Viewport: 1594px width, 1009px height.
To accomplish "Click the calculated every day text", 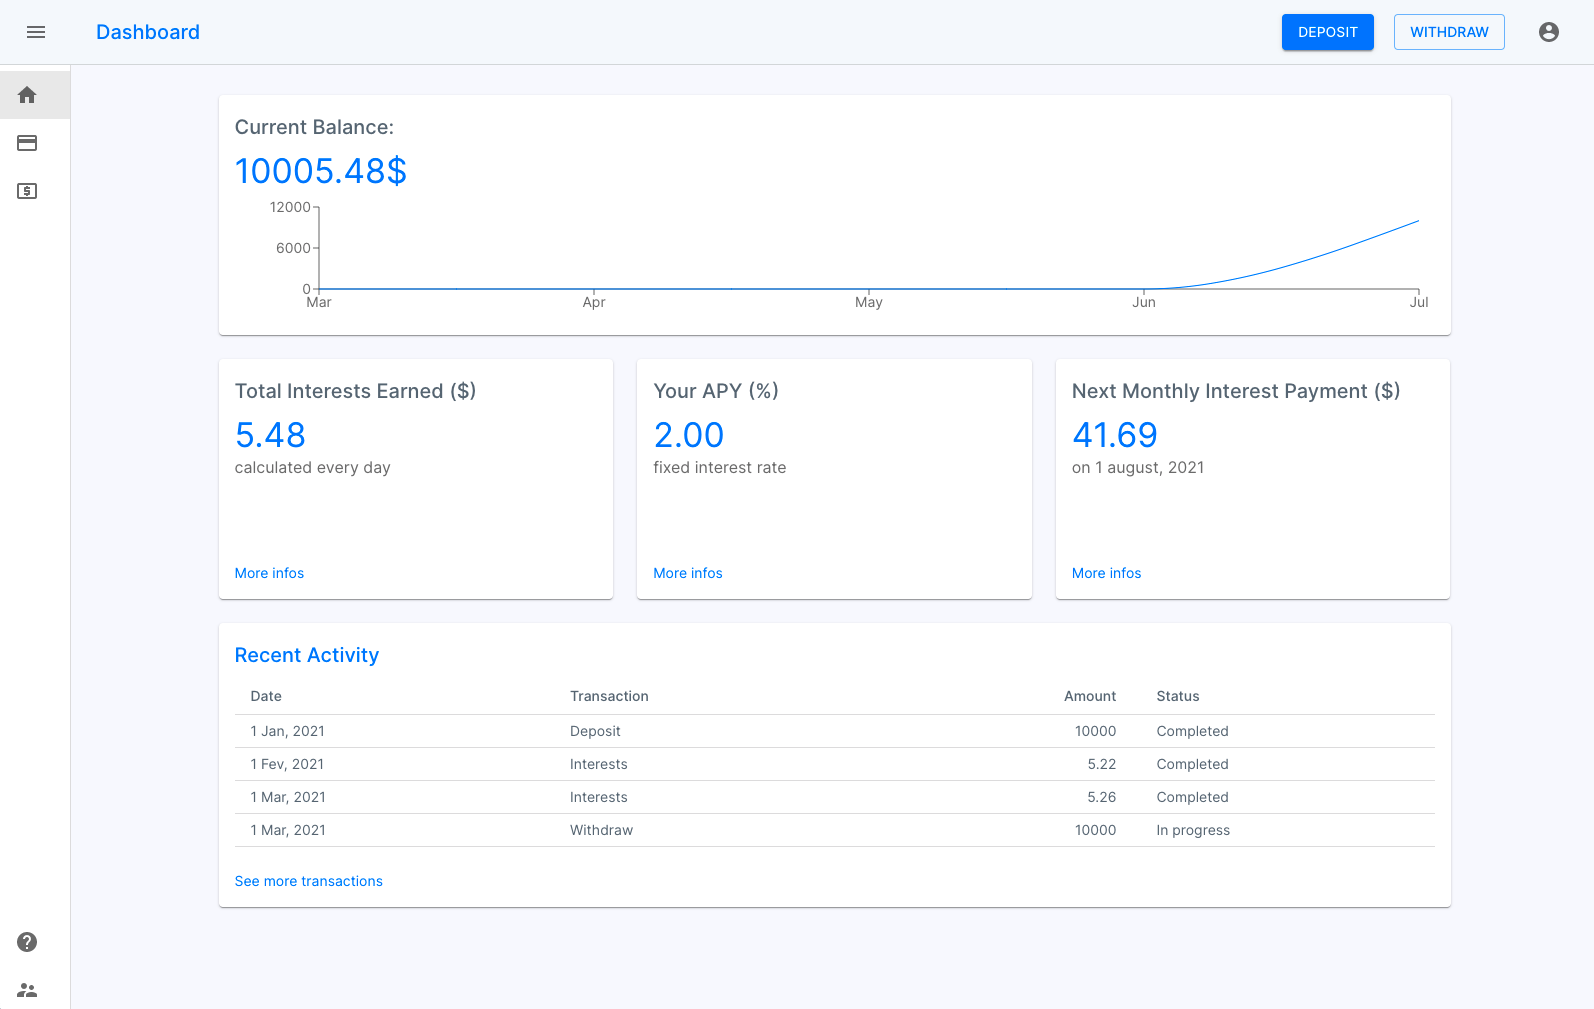I will click(x=313, y=467).
